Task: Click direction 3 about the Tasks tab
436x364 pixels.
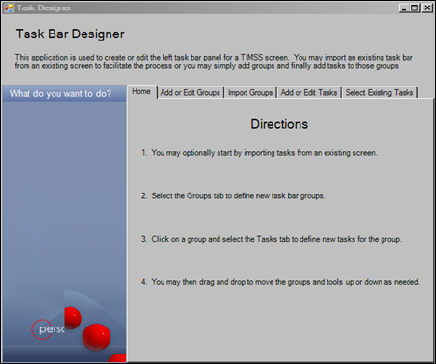Action: [x=271, y=239]
